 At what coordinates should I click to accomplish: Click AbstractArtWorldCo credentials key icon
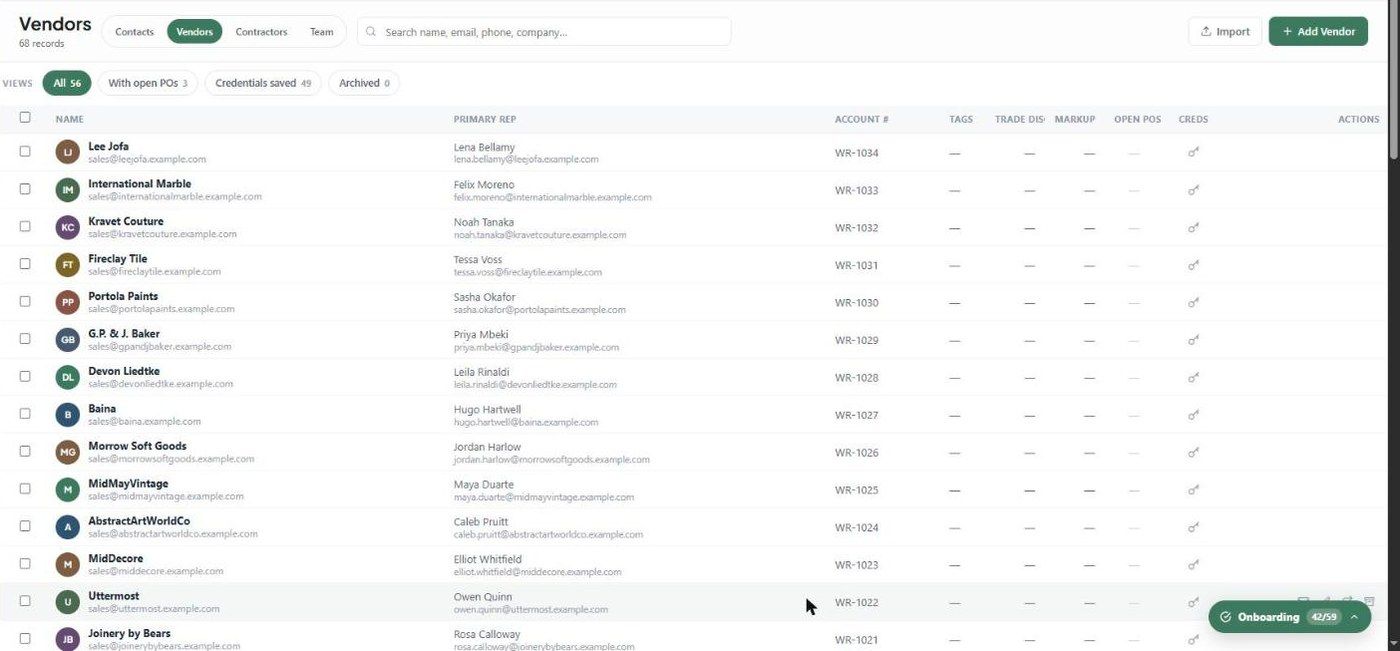pyautogui.click(x=1193, y=527)
